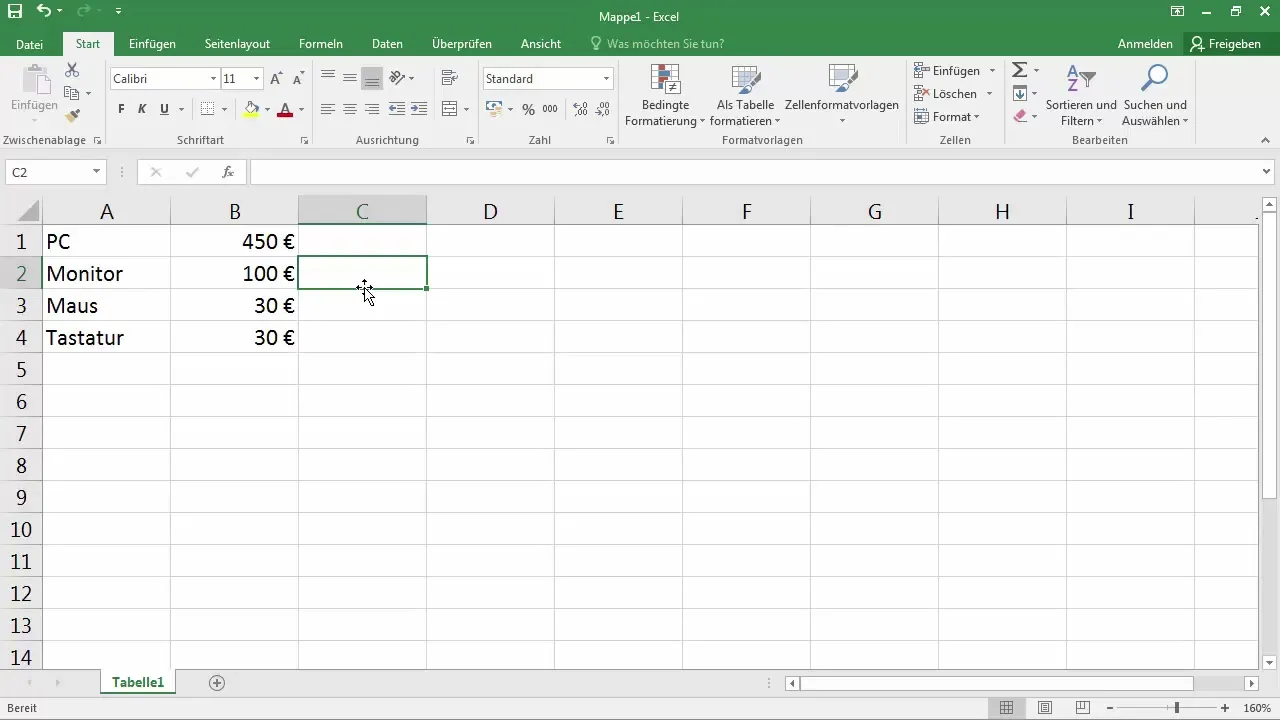Click the AutoSum sigma icon

point(1019,70)
